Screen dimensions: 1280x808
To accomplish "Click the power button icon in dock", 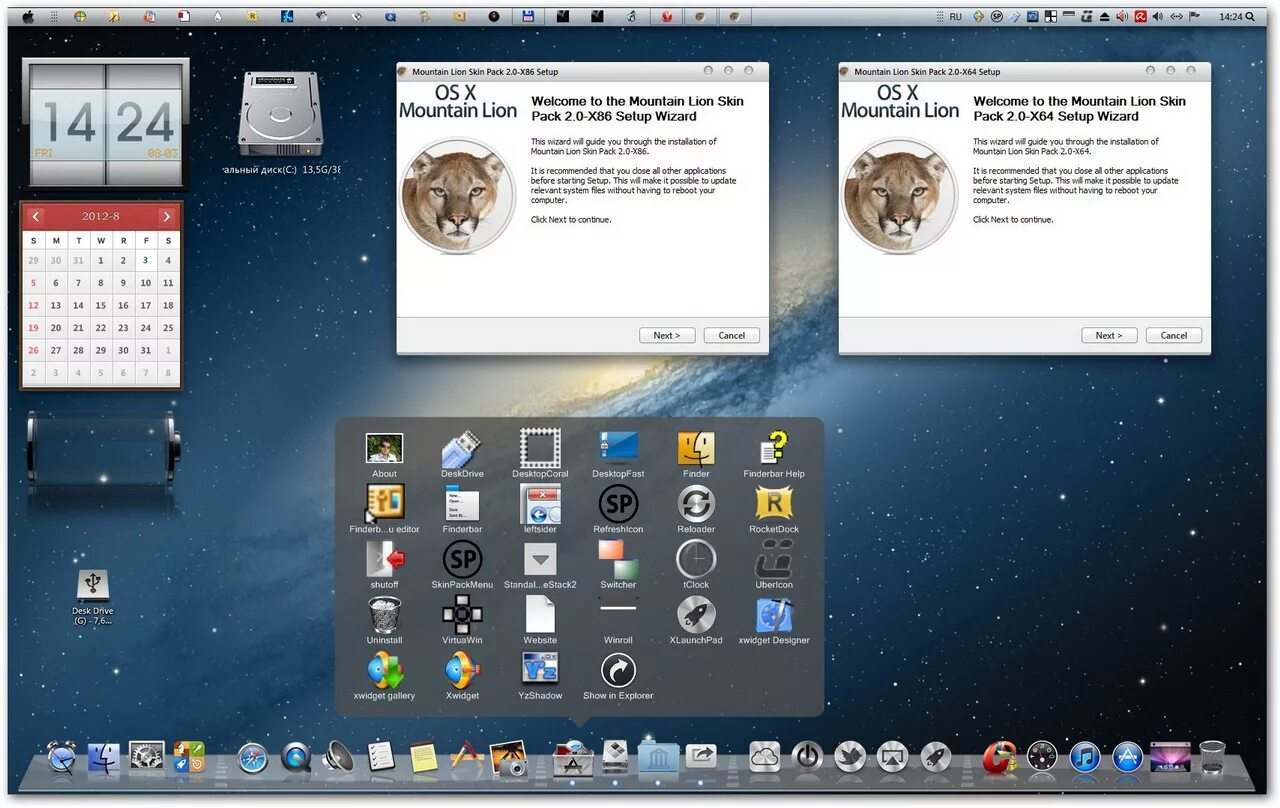I will (807, 757).
